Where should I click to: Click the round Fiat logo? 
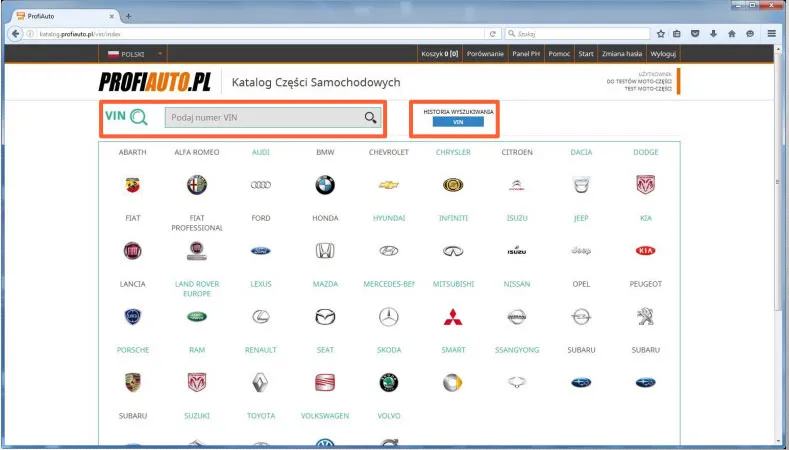[x=133, y=251]
